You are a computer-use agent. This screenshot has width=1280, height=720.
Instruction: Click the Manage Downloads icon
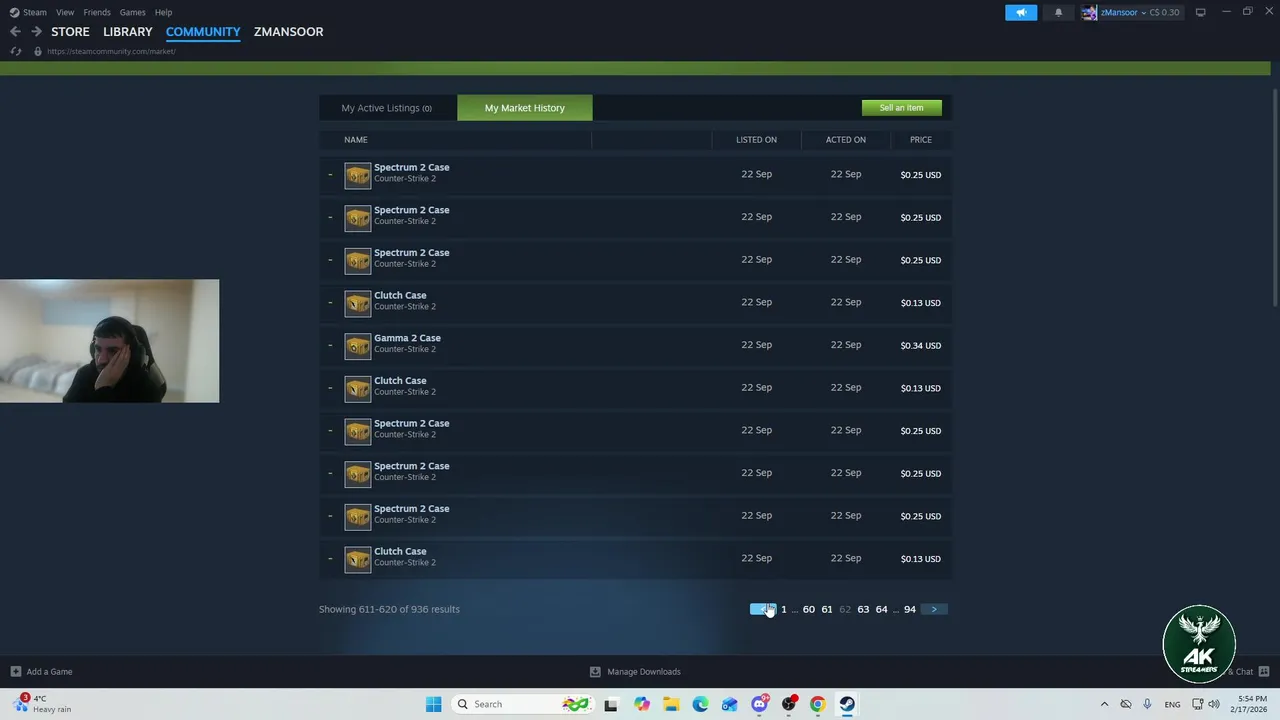(x=595, y=671)
